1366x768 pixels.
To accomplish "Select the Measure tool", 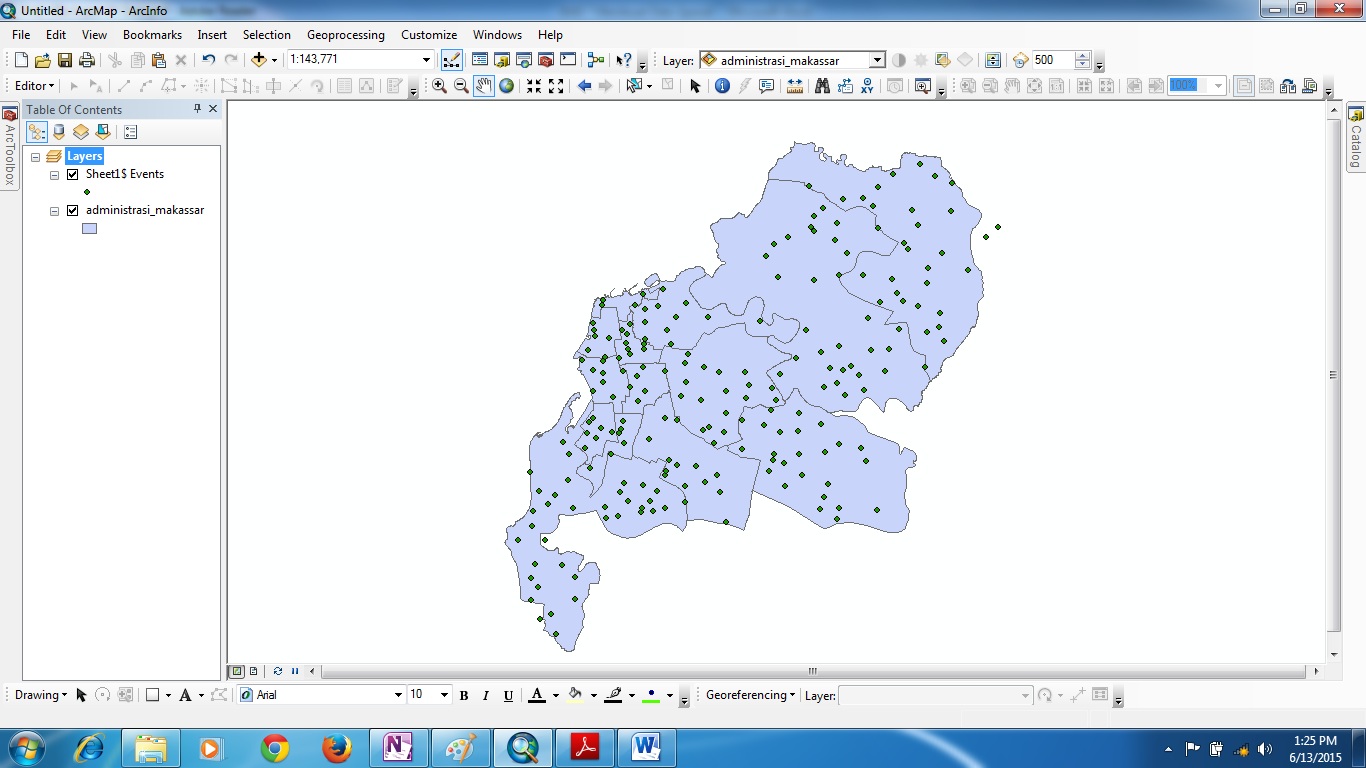I will pyautogui.click(x=794, y=86).
